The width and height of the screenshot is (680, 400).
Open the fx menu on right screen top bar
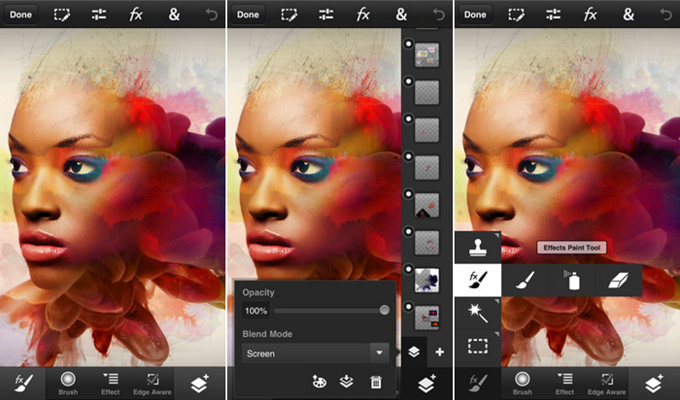pyautogui.click(x=591, y=15)
